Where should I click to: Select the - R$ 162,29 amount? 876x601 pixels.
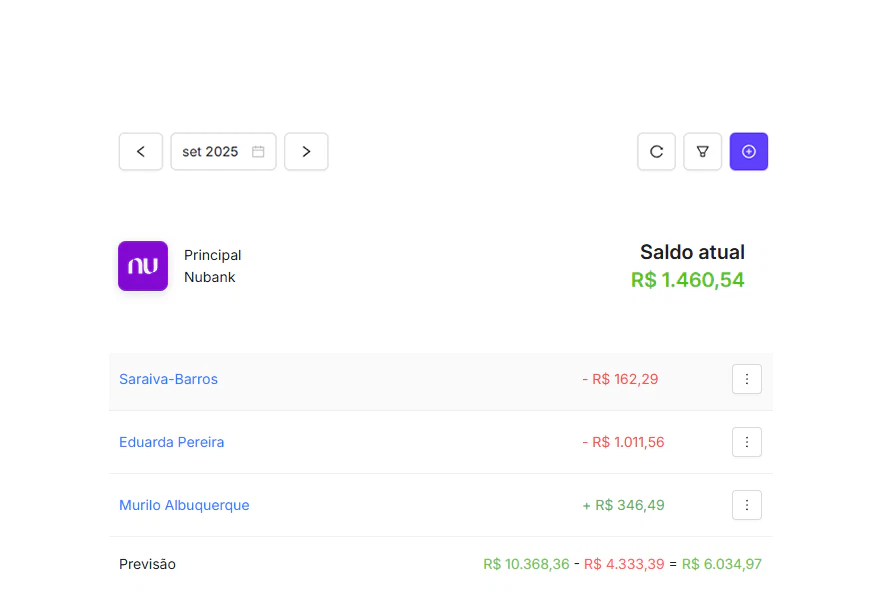[x=620, y=379]
